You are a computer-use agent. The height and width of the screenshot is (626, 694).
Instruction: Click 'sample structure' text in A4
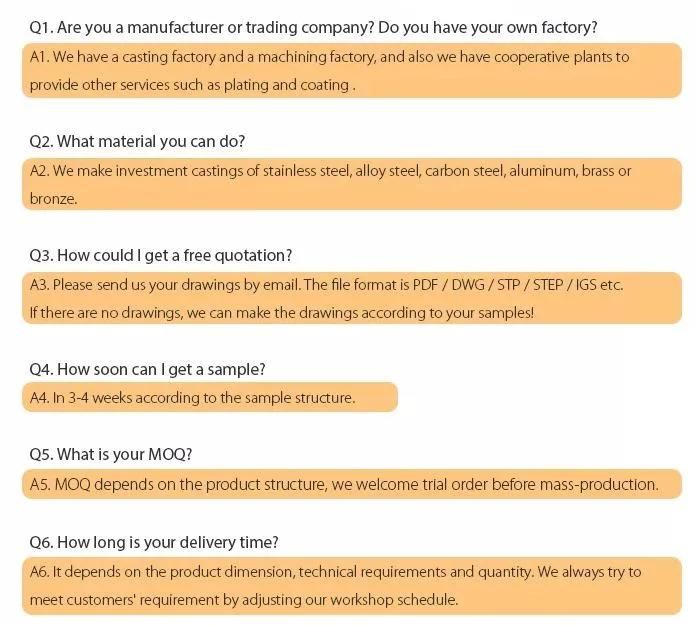coord(299,398)
